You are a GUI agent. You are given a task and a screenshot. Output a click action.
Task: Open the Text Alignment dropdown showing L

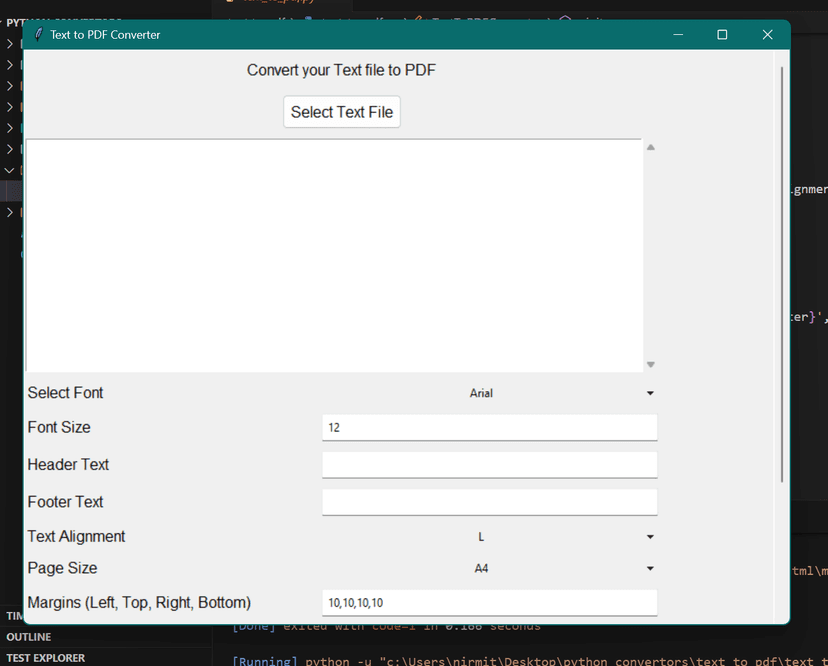click(489, 537)
